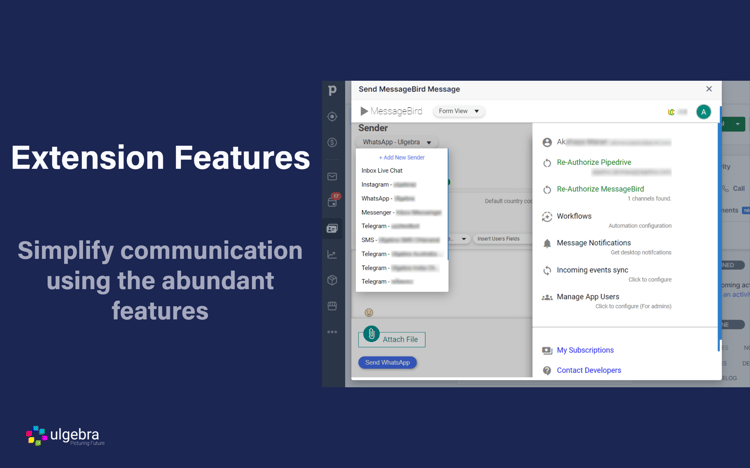Viewport: 750px width, 468px height.
Task: Open the Form View dropdown
Action: coord(459,111)
